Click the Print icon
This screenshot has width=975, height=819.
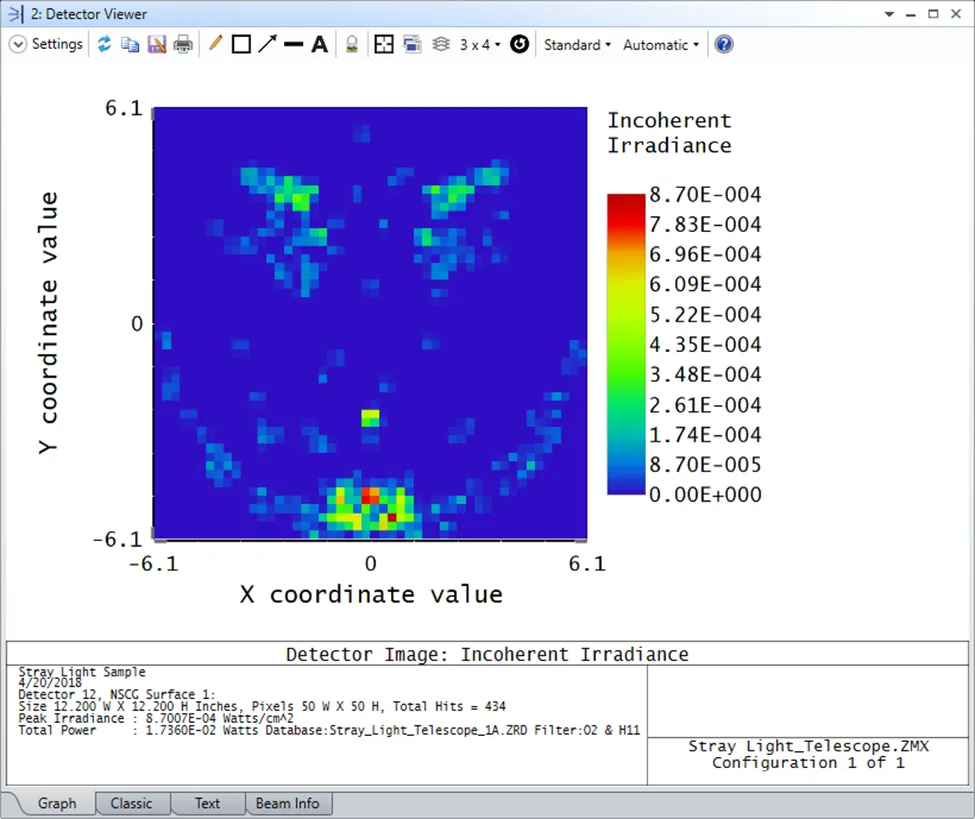click(x=182, y=45)
